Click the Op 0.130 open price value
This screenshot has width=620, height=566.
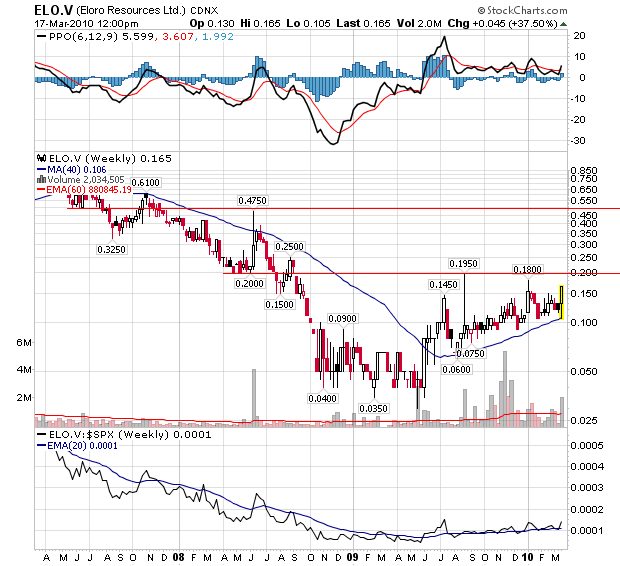coord(212,23)
